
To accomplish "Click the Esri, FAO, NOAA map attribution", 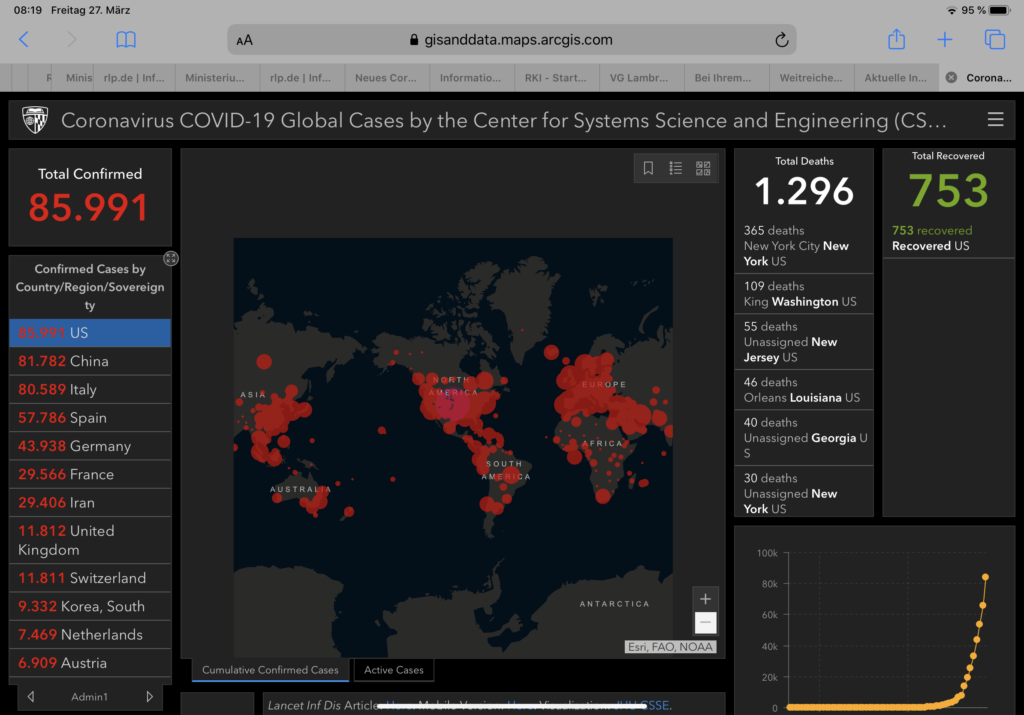I will click(x=670, y=646).
